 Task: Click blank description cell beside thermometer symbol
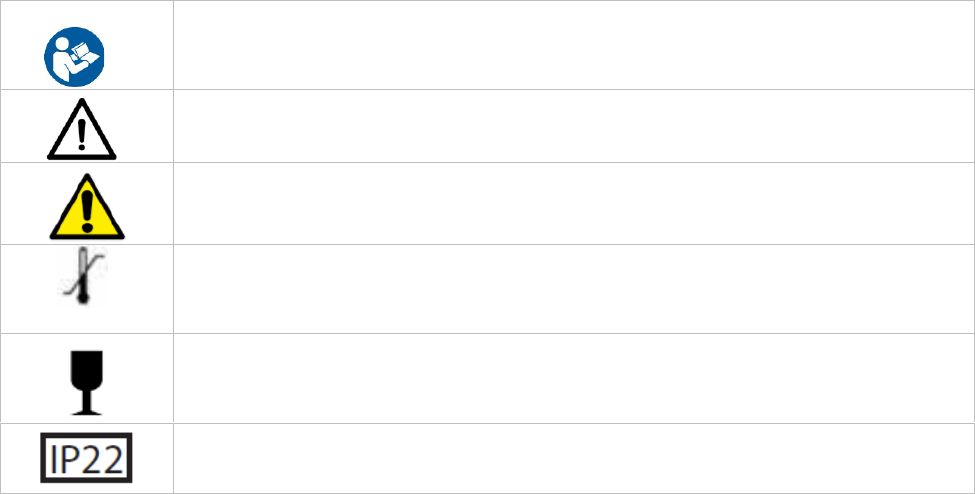pos(573,289)
